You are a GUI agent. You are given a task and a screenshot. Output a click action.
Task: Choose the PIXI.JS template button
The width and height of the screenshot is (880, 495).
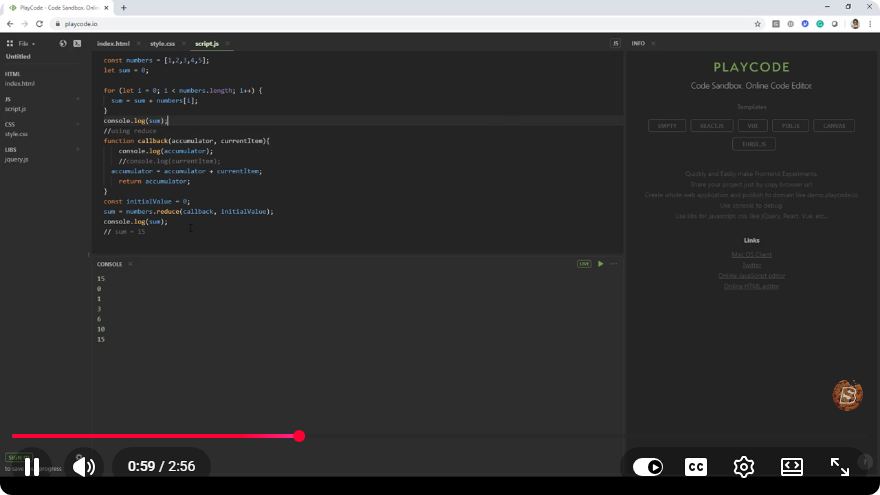790,126
